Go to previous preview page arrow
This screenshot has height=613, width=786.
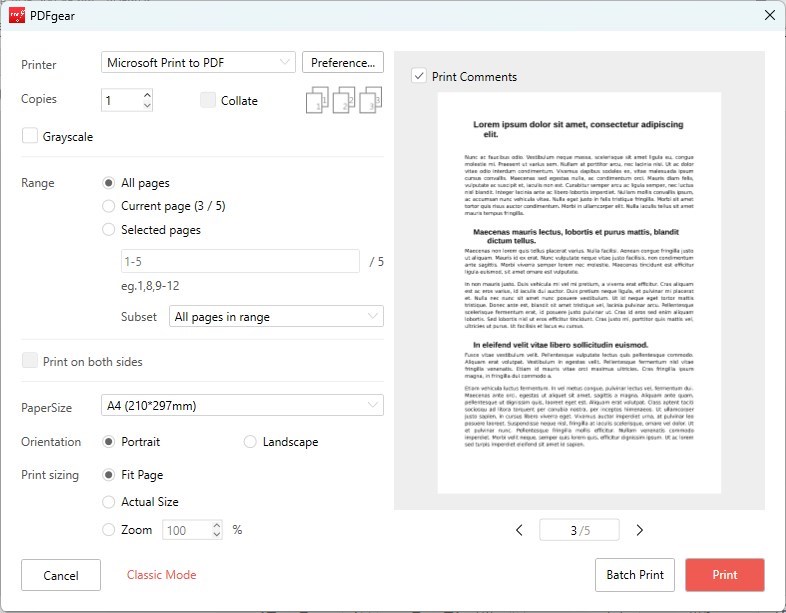point(519,530)
